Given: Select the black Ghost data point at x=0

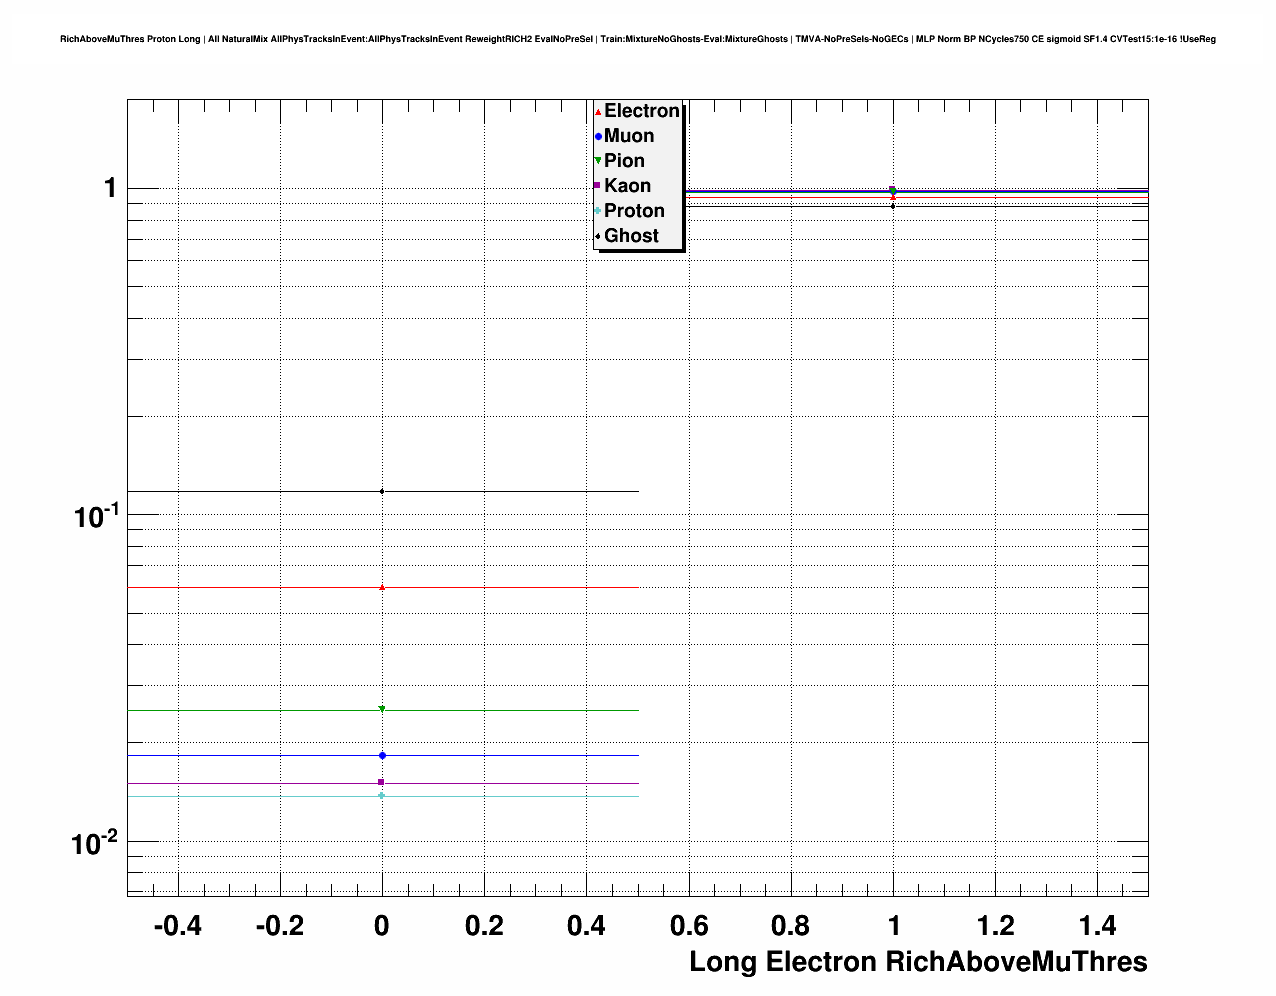Looking at the screenshot, I should coord(382,491).
